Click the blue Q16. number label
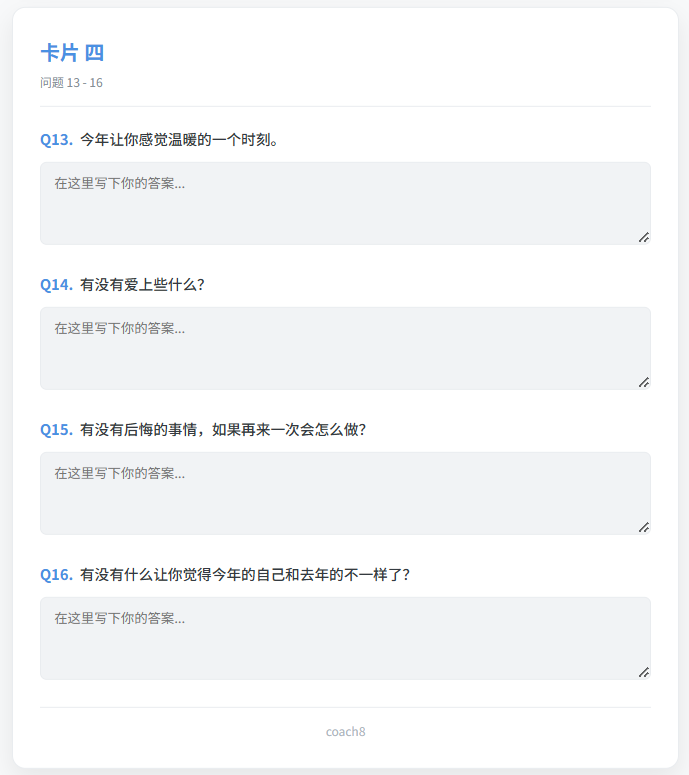The image size is (689, 775). [x=56, y=575]
